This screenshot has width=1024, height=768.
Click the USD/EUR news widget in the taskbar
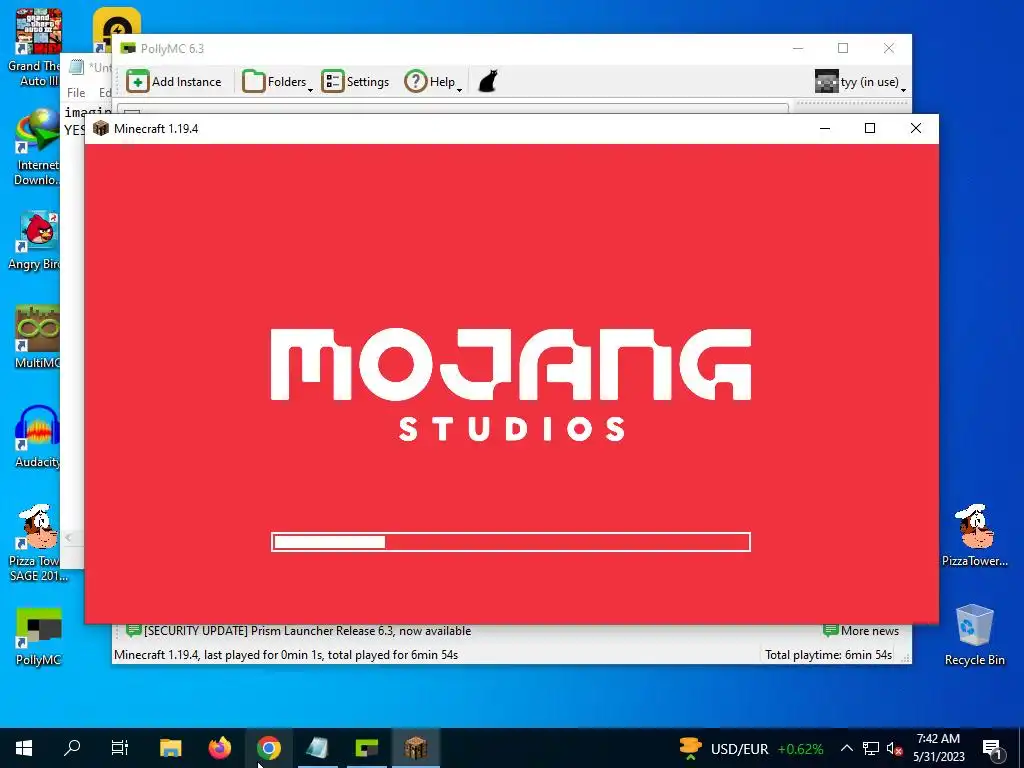pyautogui.click(x=751, y=748)
